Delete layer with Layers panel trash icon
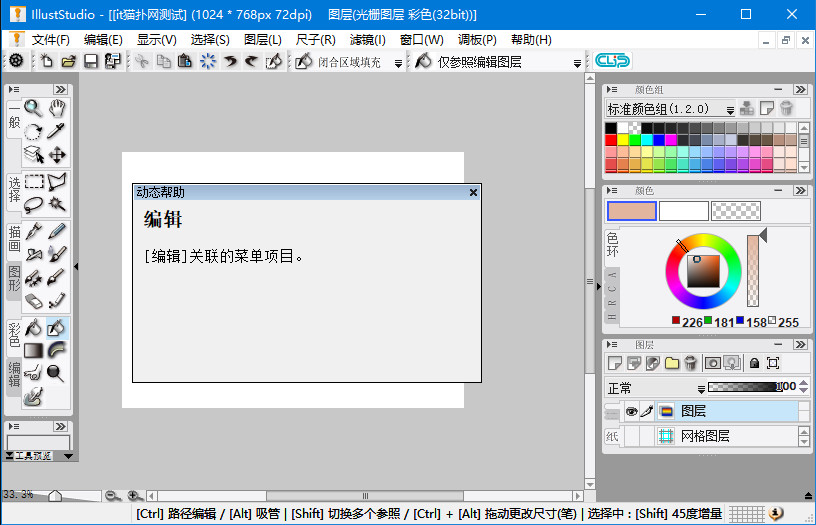This screenshot has width=816, height=525. pyautogui.click(x=691, y=363)
